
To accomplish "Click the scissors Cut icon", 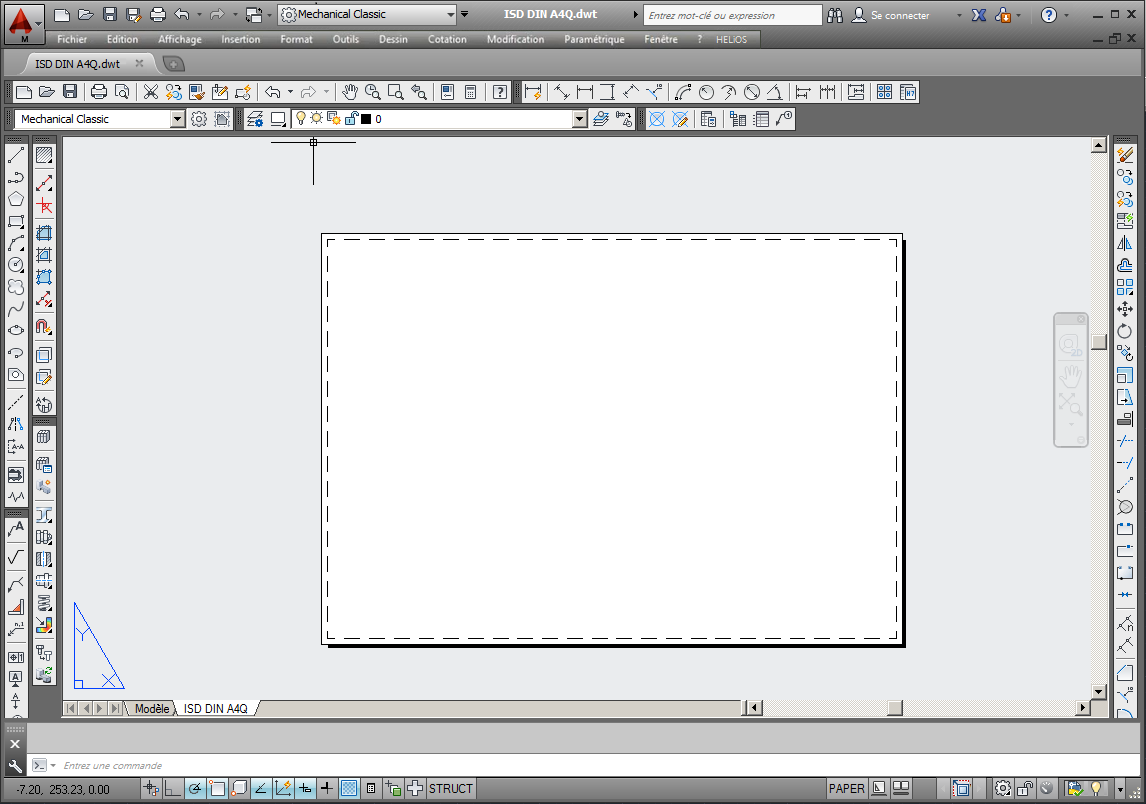I will pyautogui.click(x=150, y=92).
